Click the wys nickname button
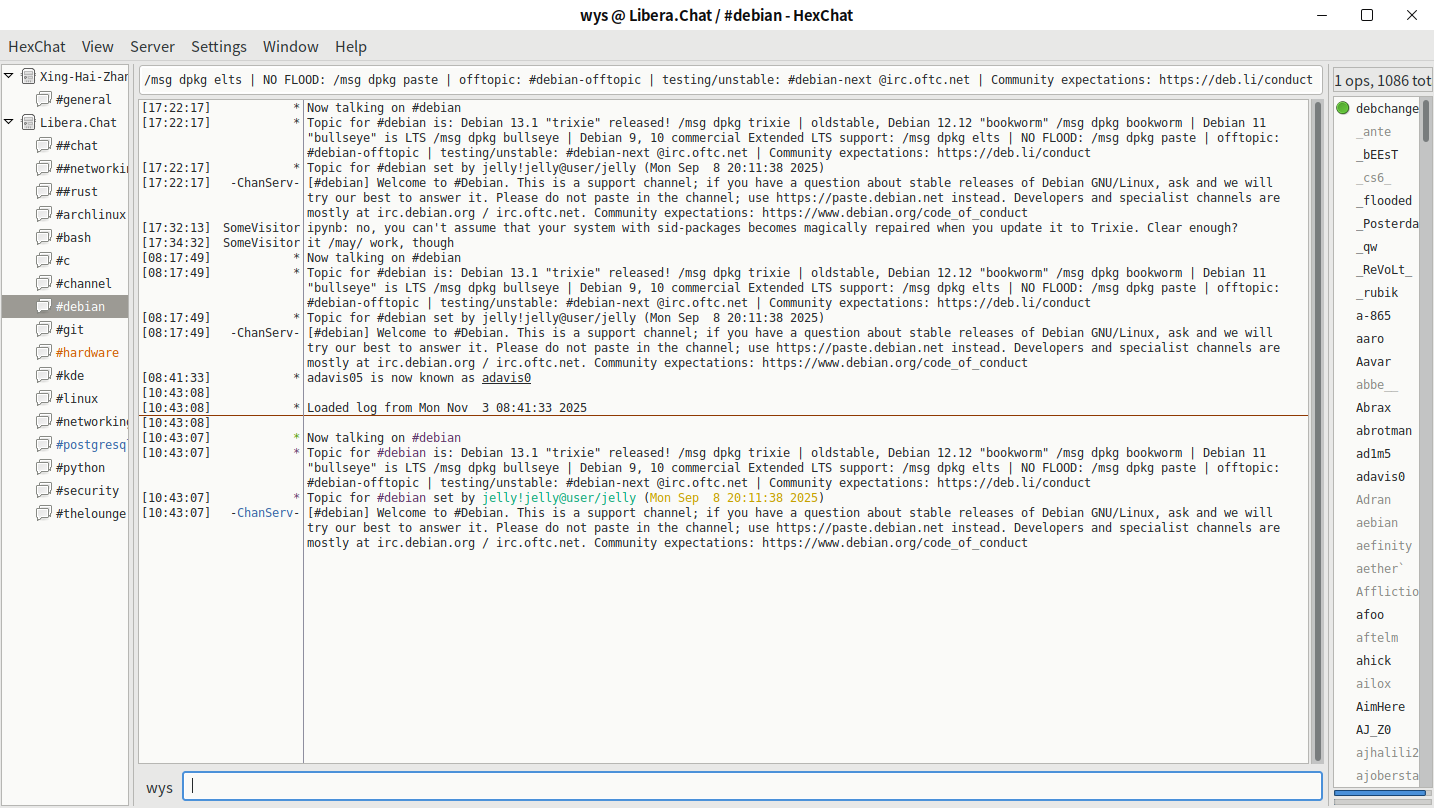 pos(159,787)
